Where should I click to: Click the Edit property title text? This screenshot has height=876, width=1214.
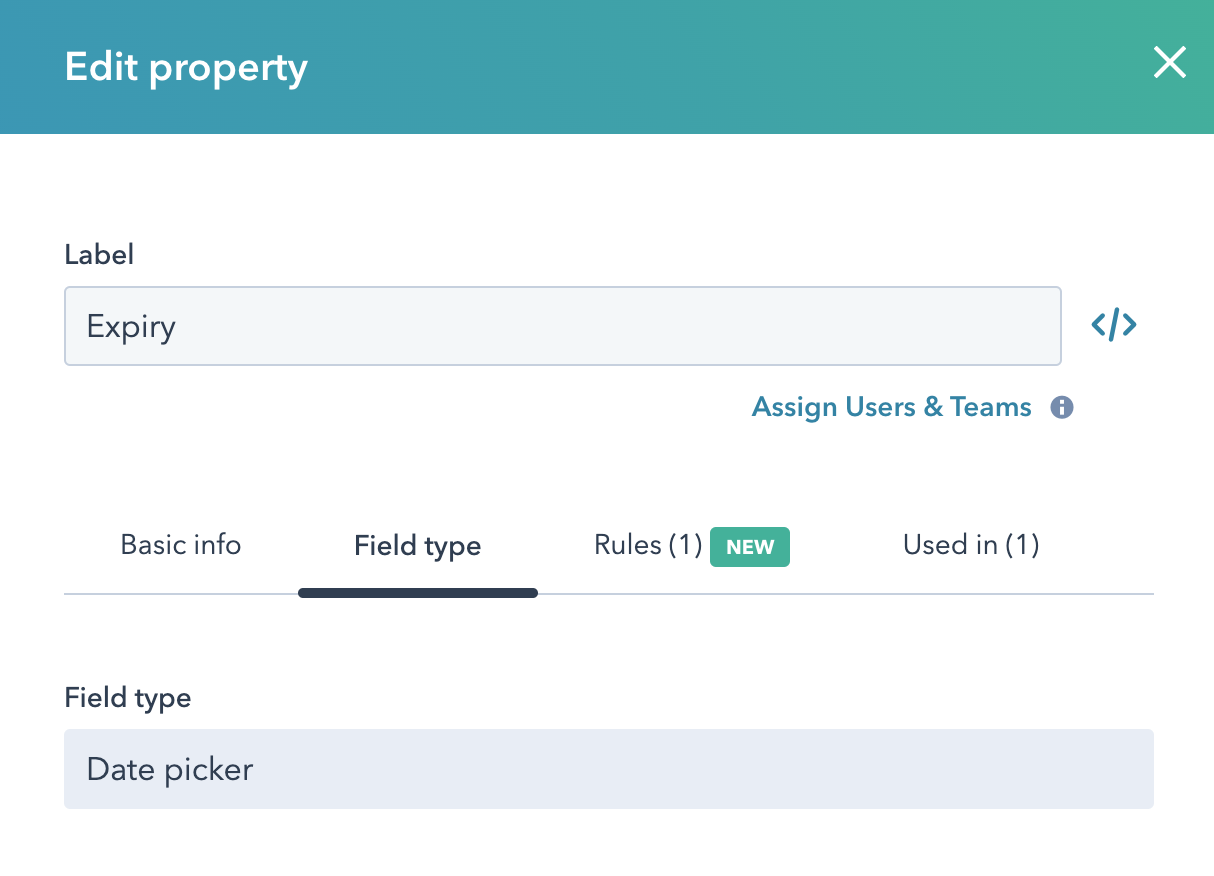tap(186, 66)
